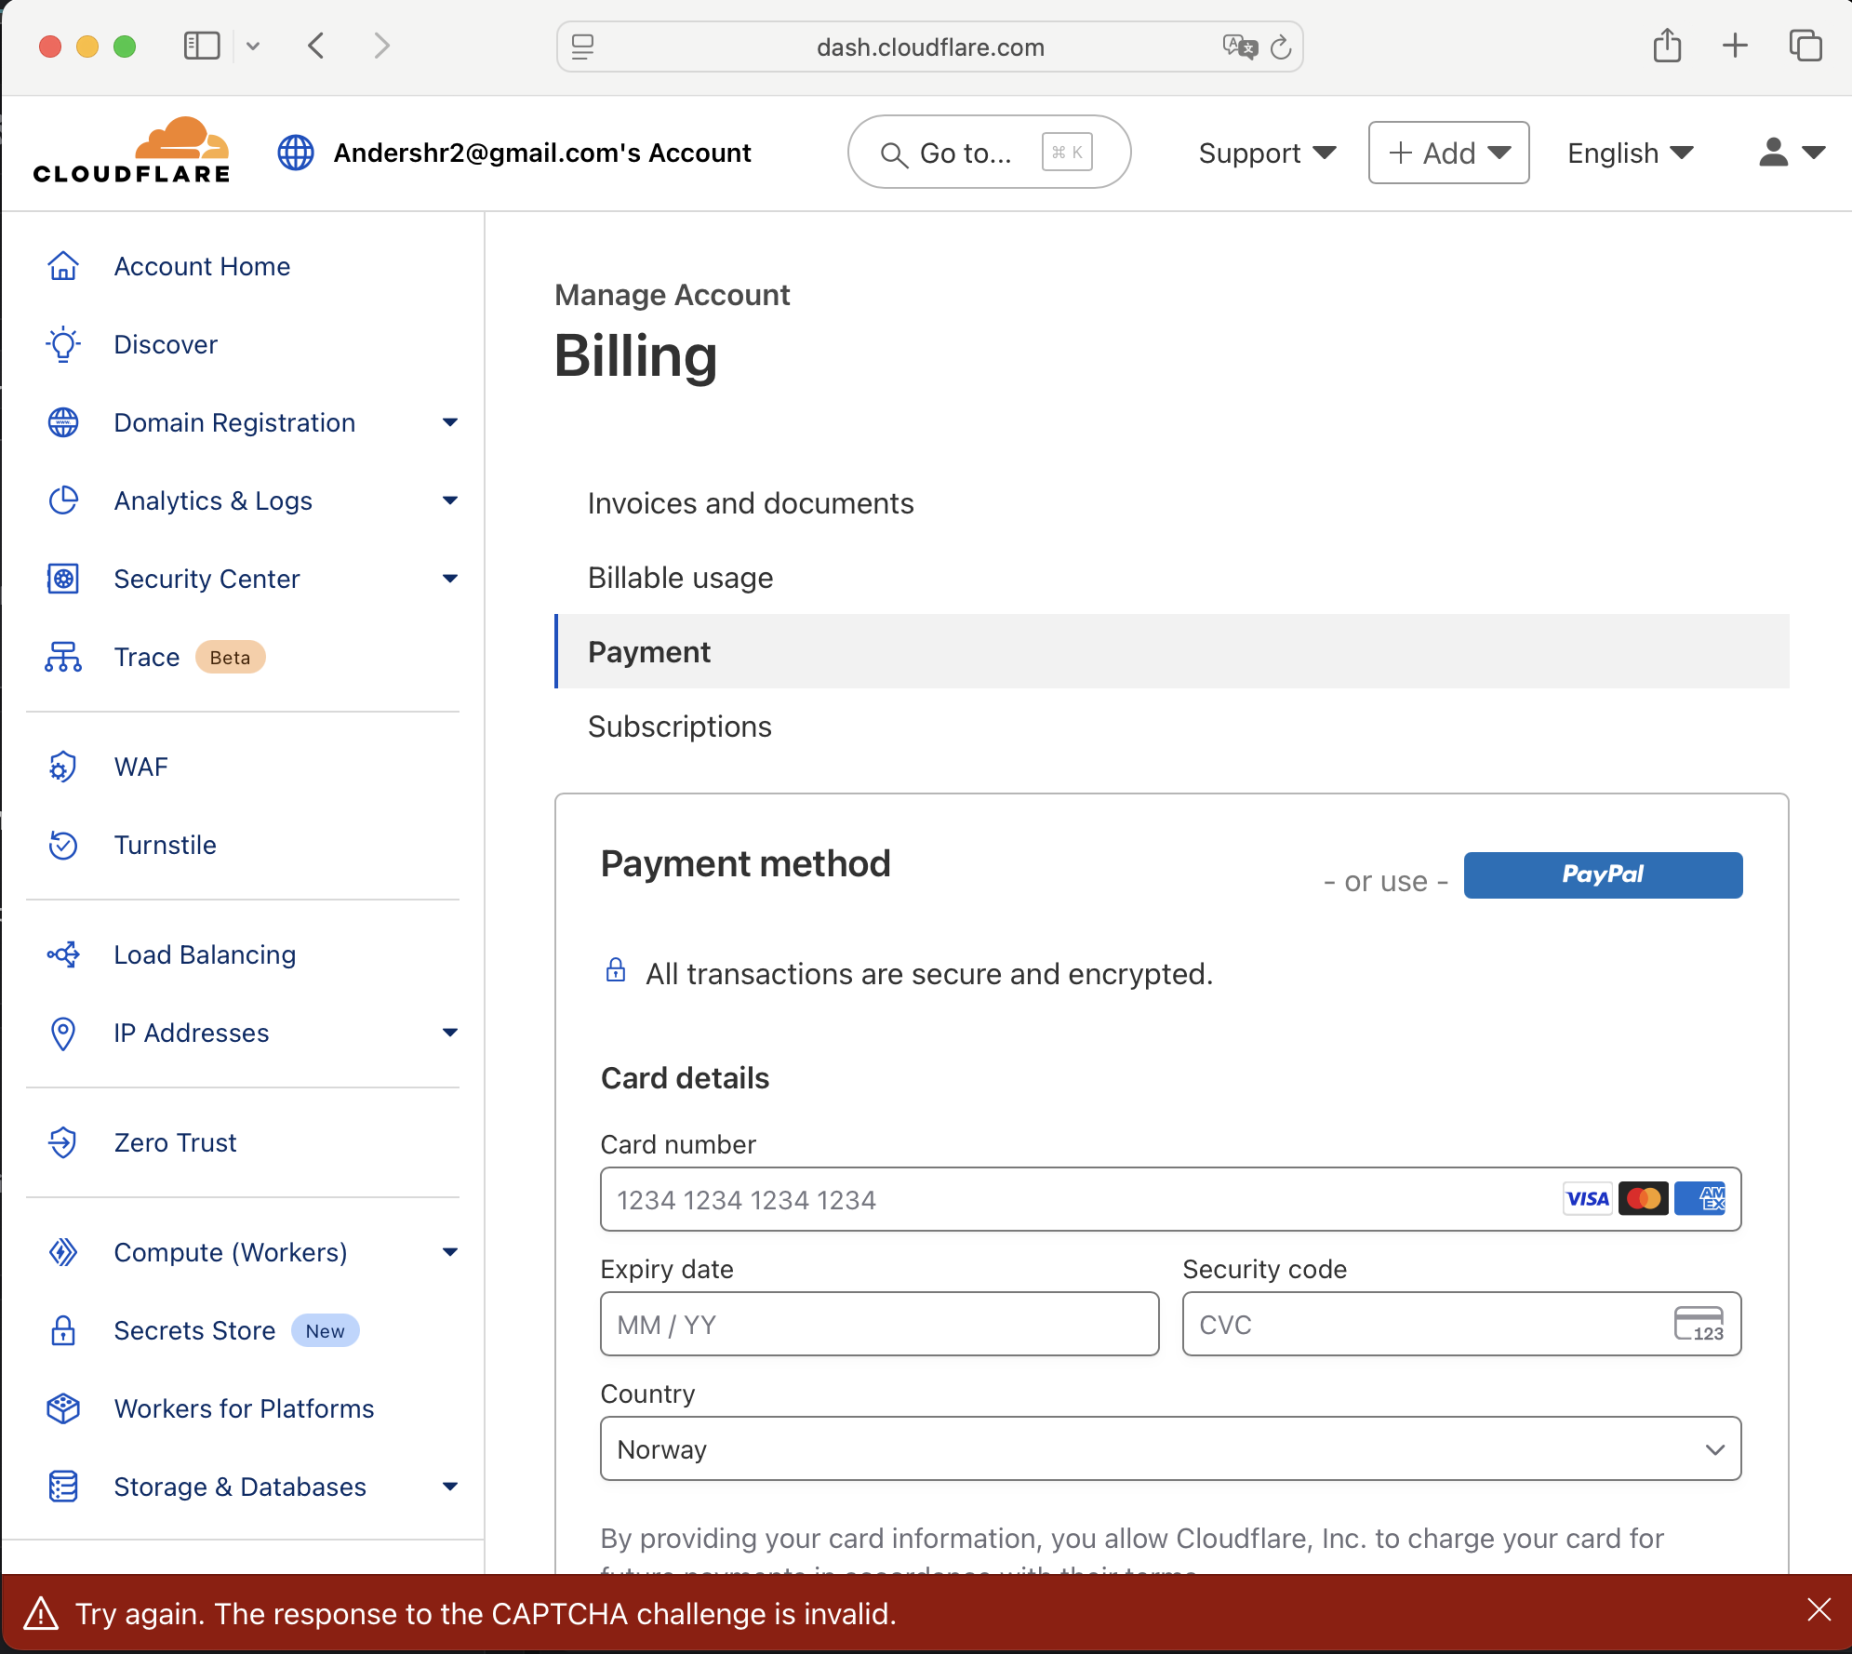1852x1654 pixels.
Task: Click the translate icon in address bar
Action: pyautogui.click(x=1239, y=47)
